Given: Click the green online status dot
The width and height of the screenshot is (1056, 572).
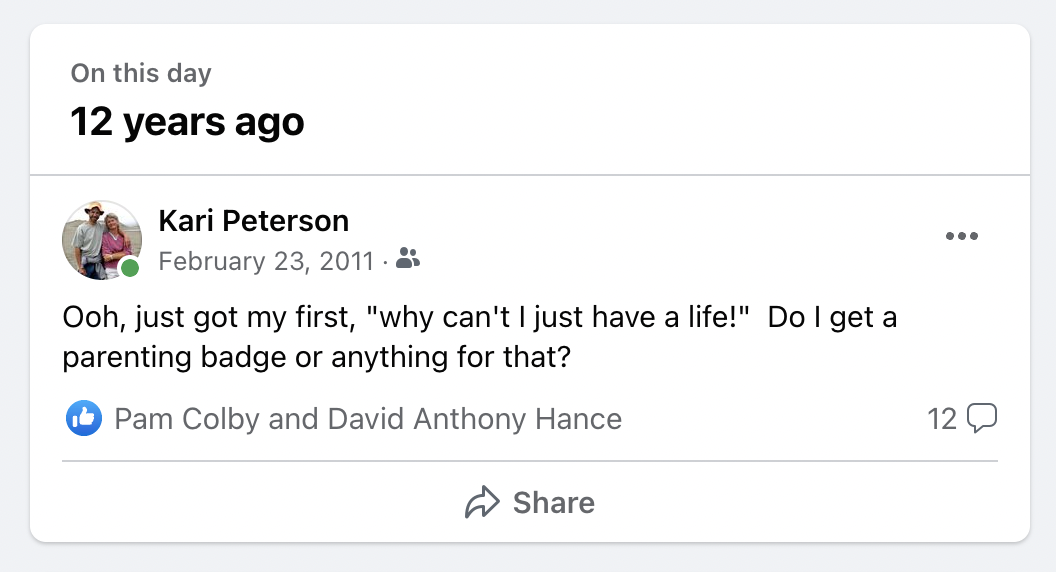Looking at the screenshot, I should [130, 268].
